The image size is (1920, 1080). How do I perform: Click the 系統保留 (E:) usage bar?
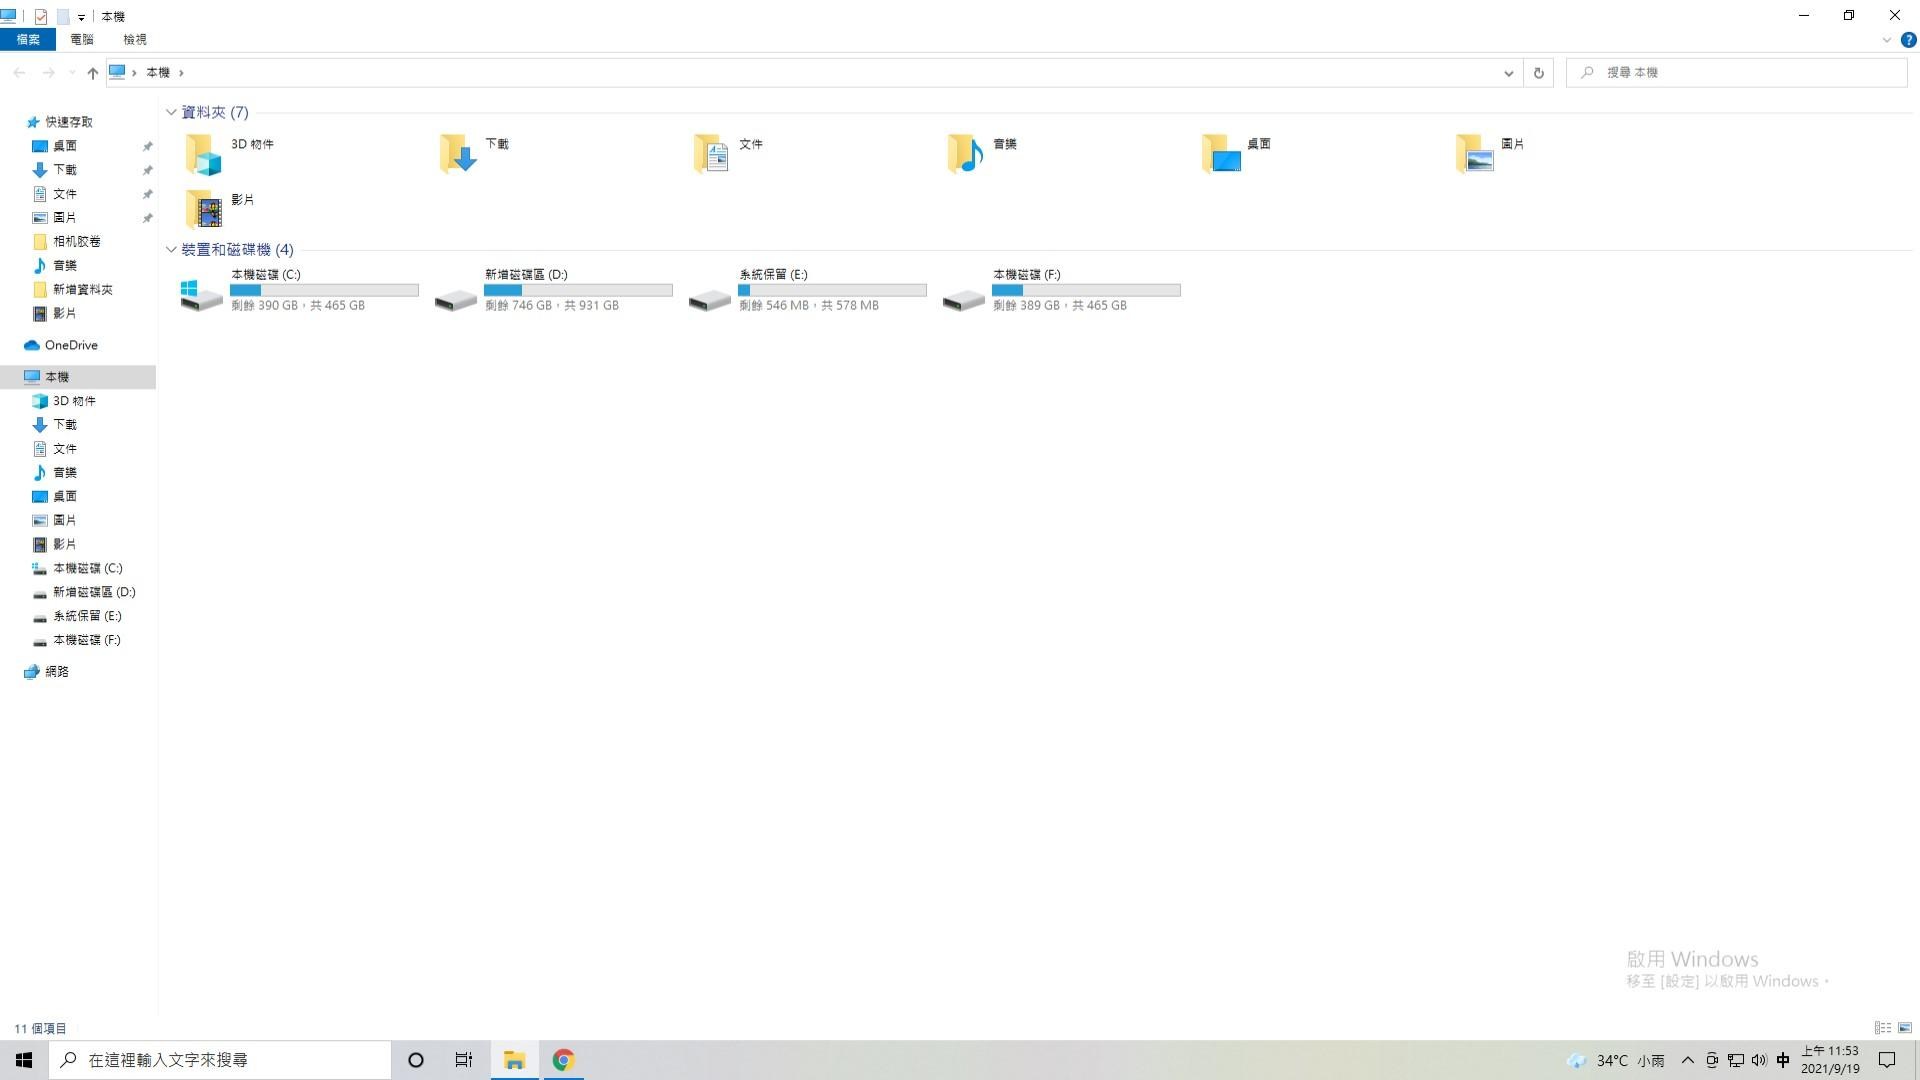tap(832, 290)
